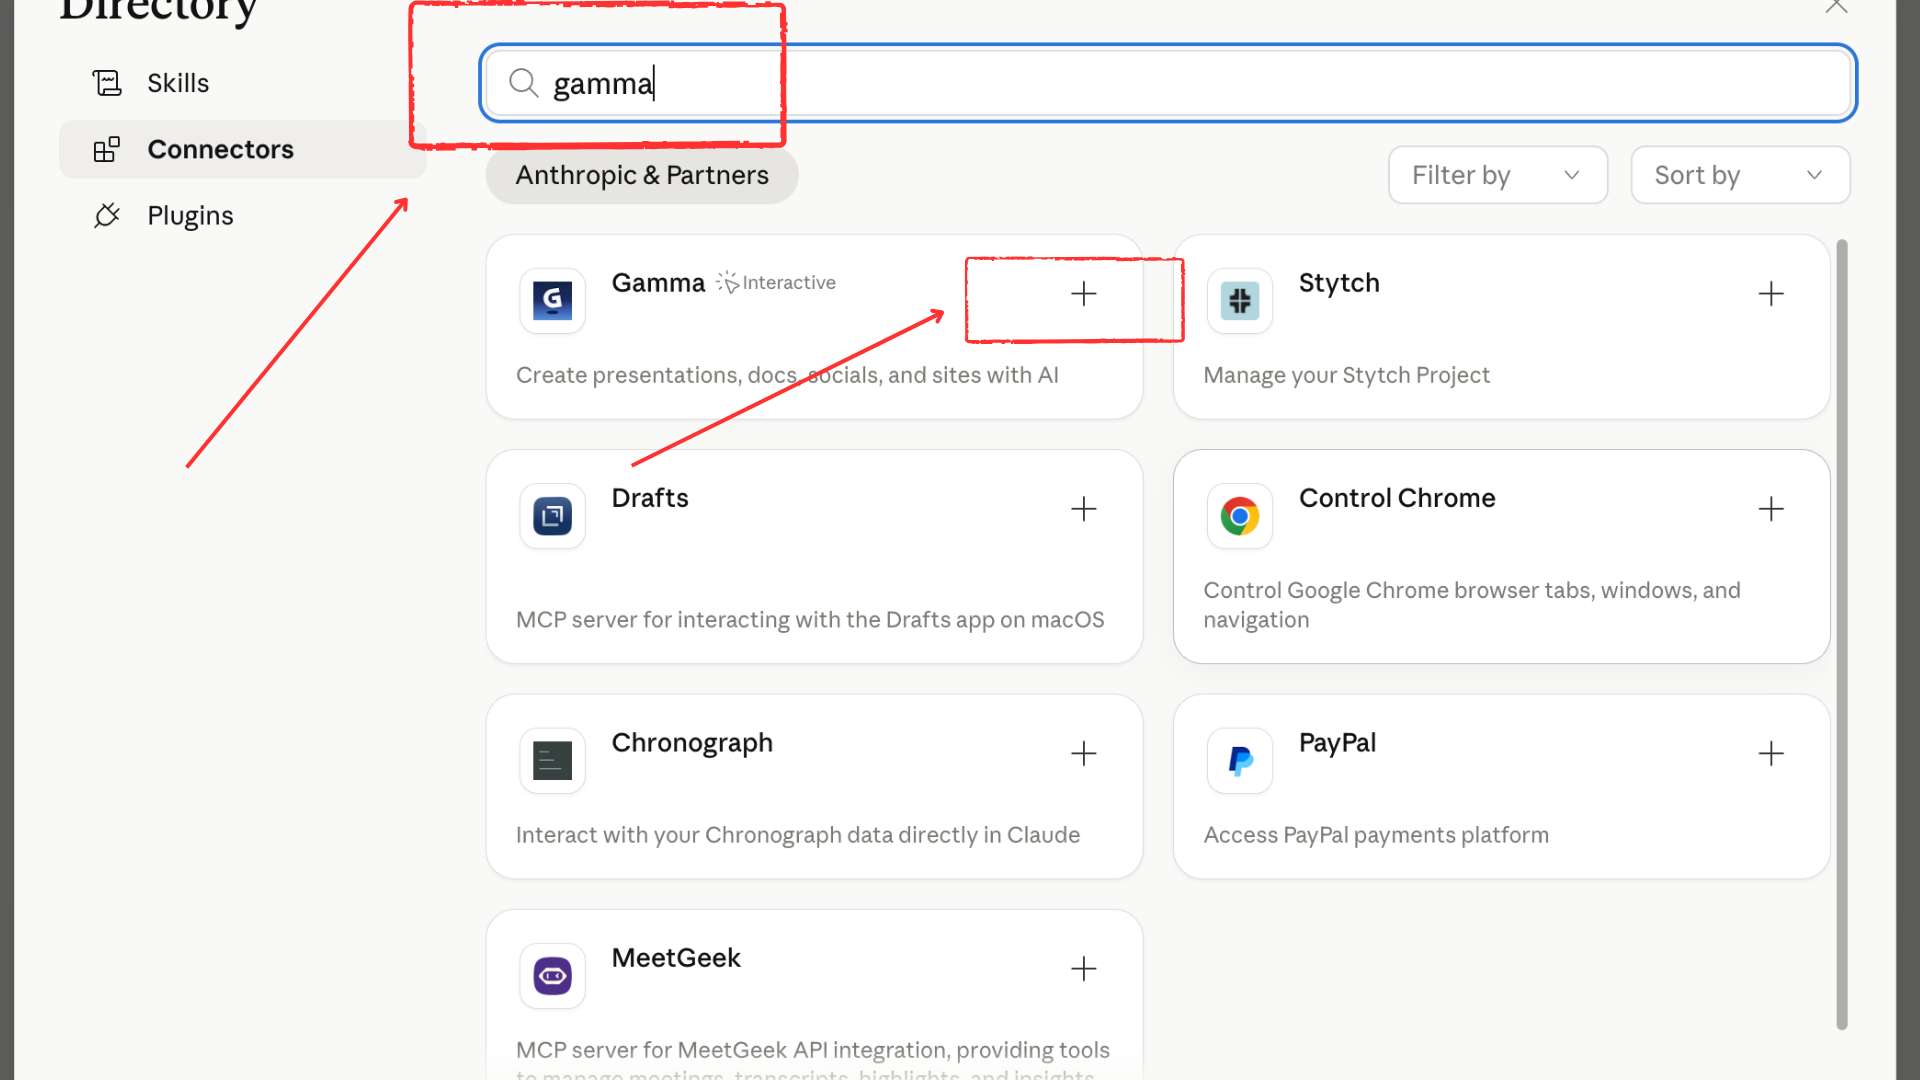This screenshot has height=1080, width=1920.
Task: Click the search magnifier icon
Action: 523,83
